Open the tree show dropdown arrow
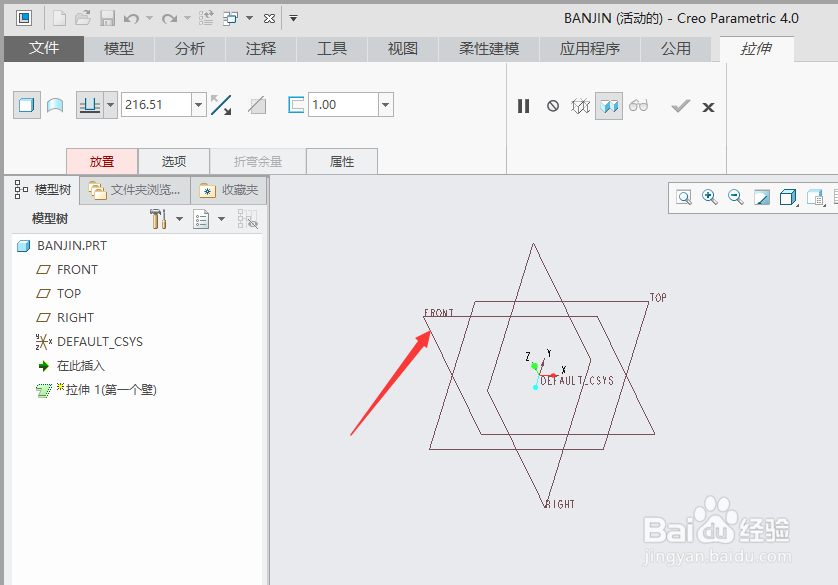Viewport: 838px width, 585px height. pyautogui.click(x=222, y=219)
